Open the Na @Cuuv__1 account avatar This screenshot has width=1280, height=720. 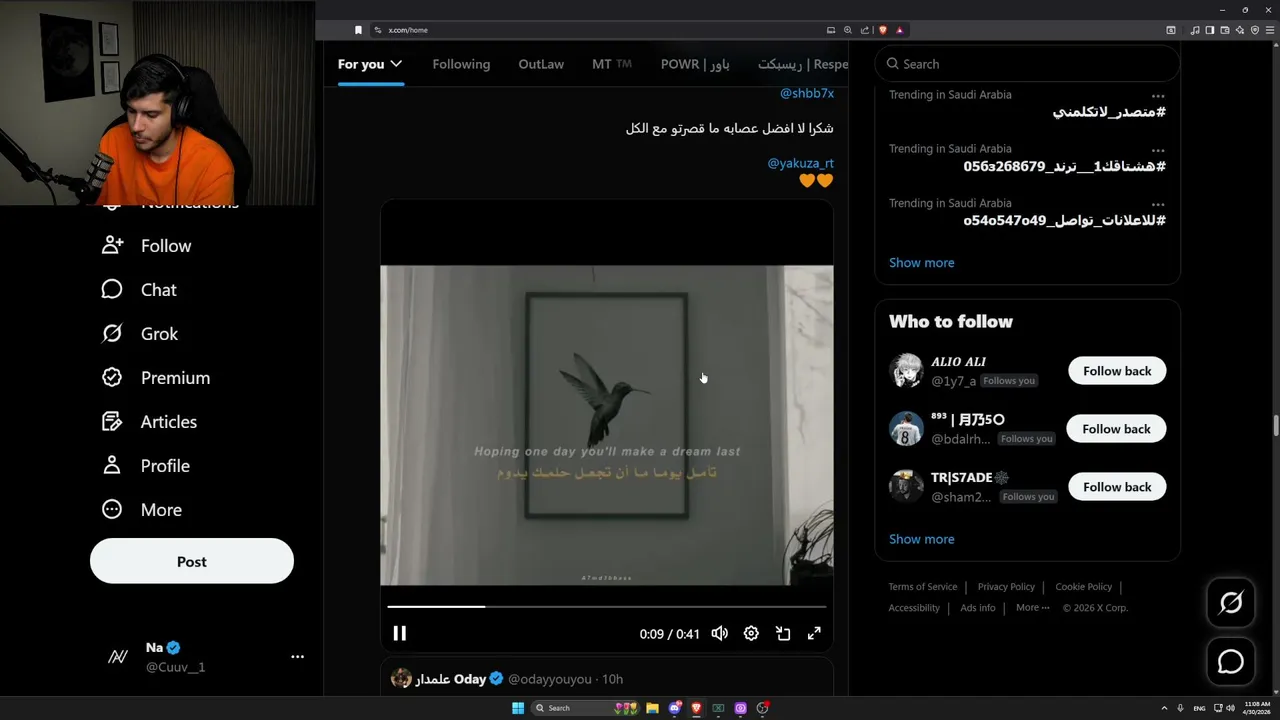pos(118,657)
